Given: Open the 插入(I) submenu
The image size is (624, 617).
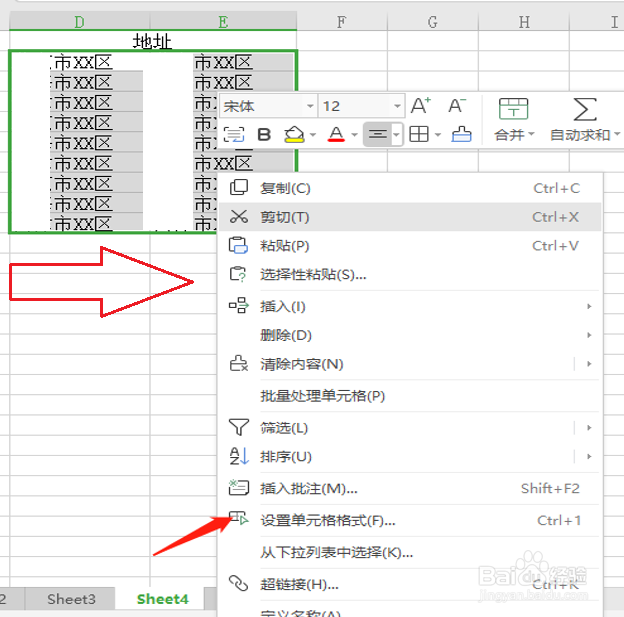Looking at the screenshot, I should pyautogui.click(x=410, y=307).
